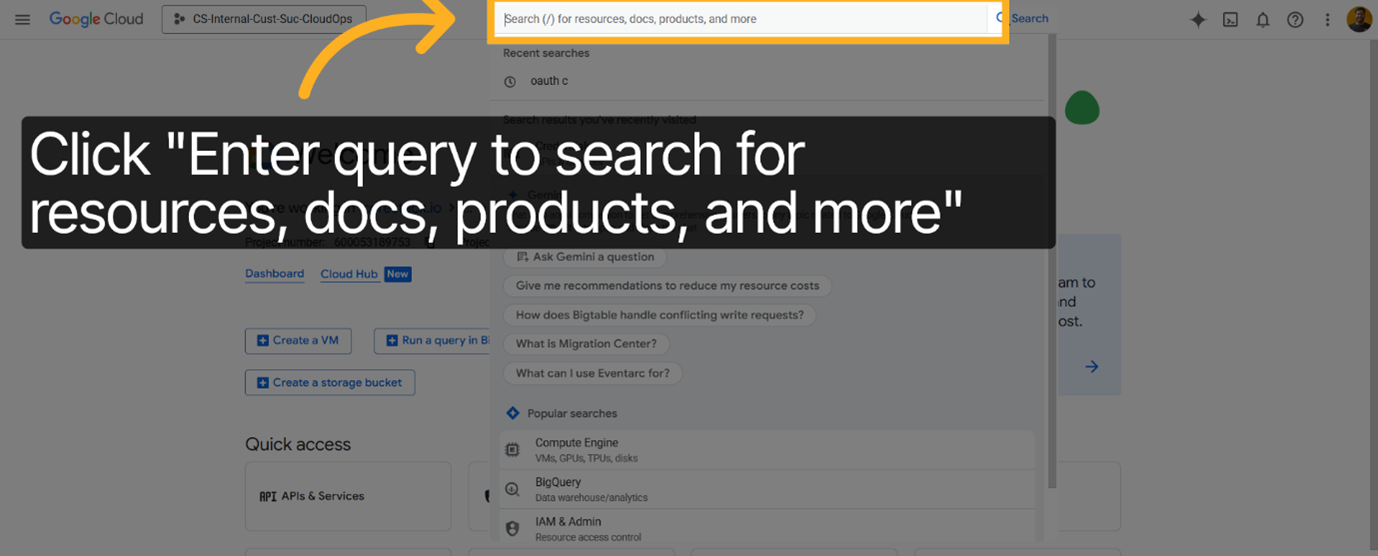Click 'Data warehouse/analytics' description text

(591, 498)
